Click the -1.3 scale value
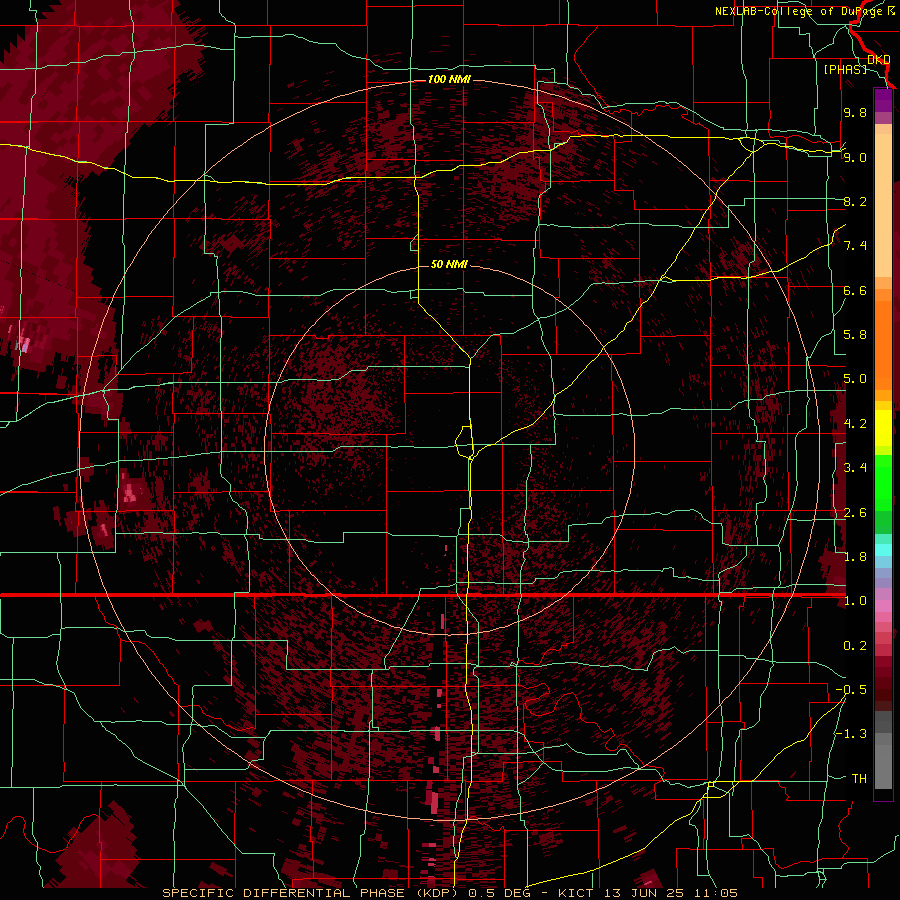The height and width of the screenshot is (900, 900). [851, 734]
